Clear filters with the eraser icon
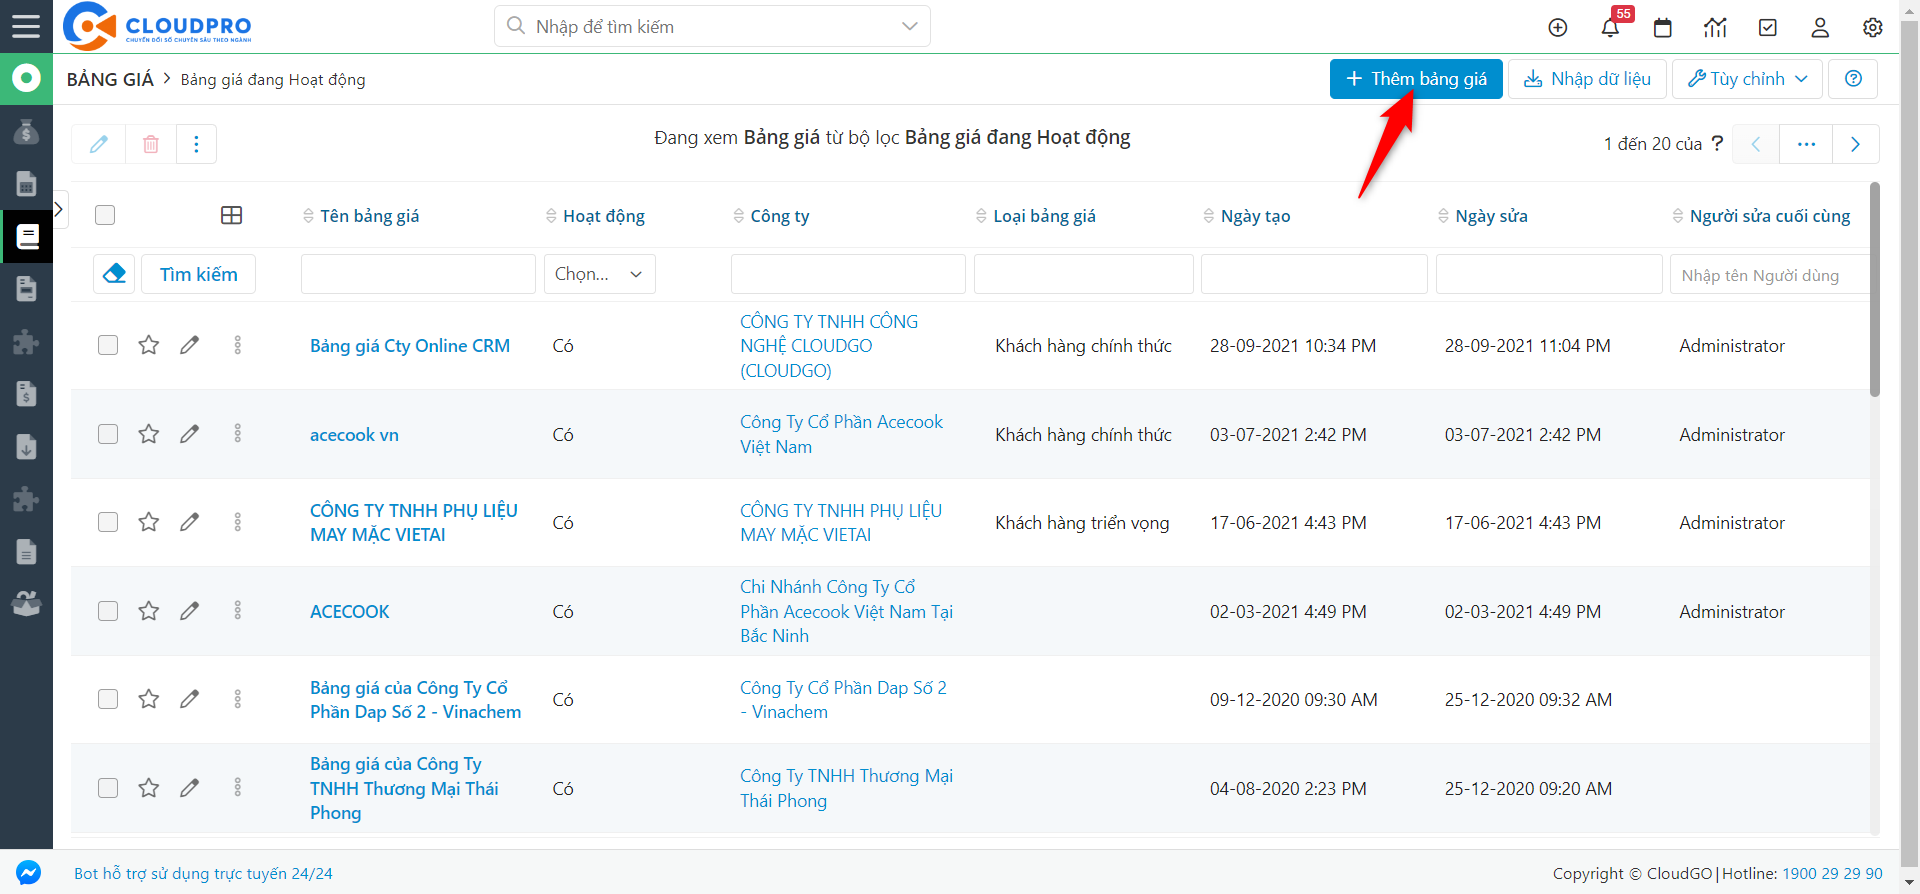Image resolution: width=1920 pixels, height=894 pixels. (114, 273)
